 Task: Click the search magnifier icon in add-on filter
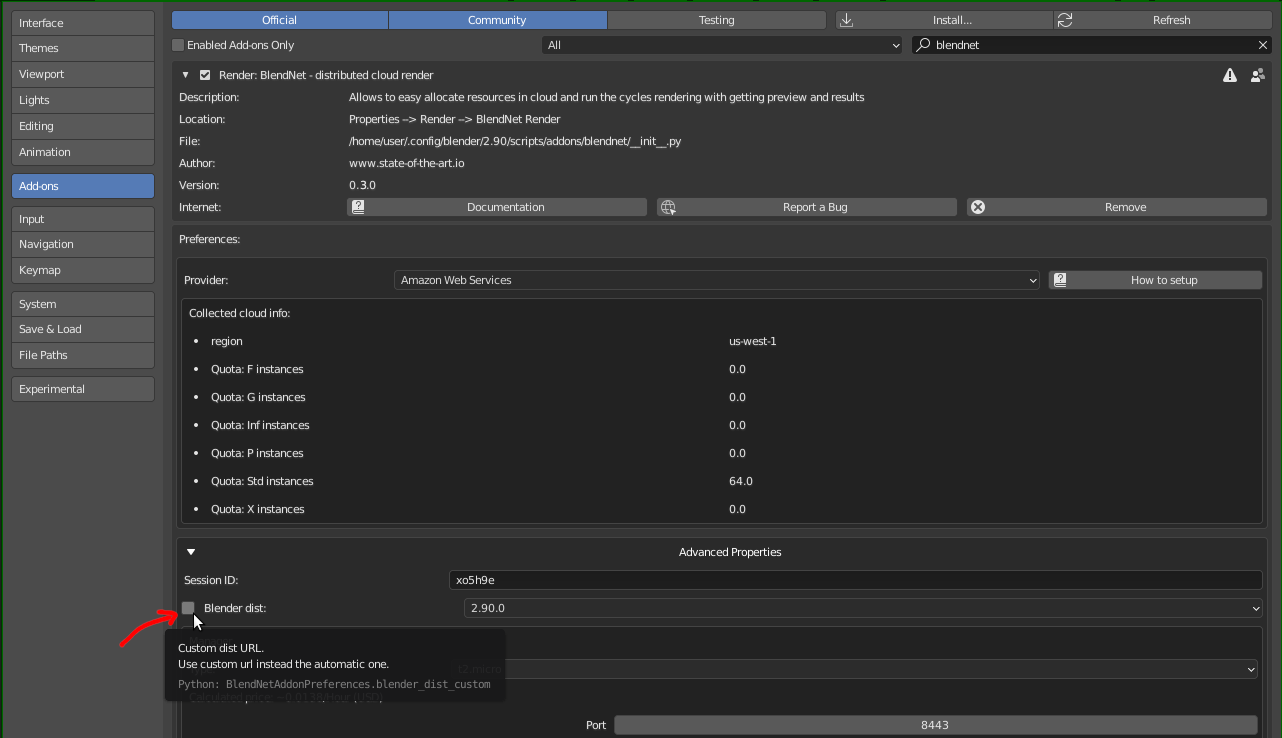point(924,45)
